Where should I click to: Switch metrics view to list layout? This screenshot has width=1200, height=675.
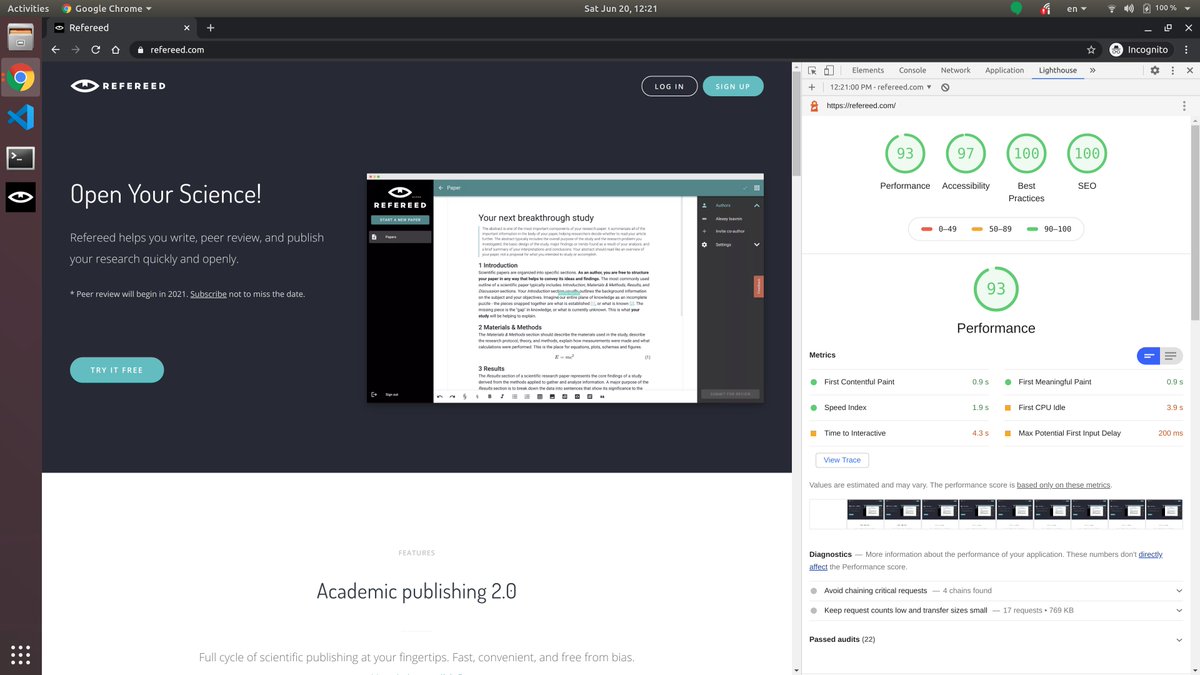[1168, 355]
